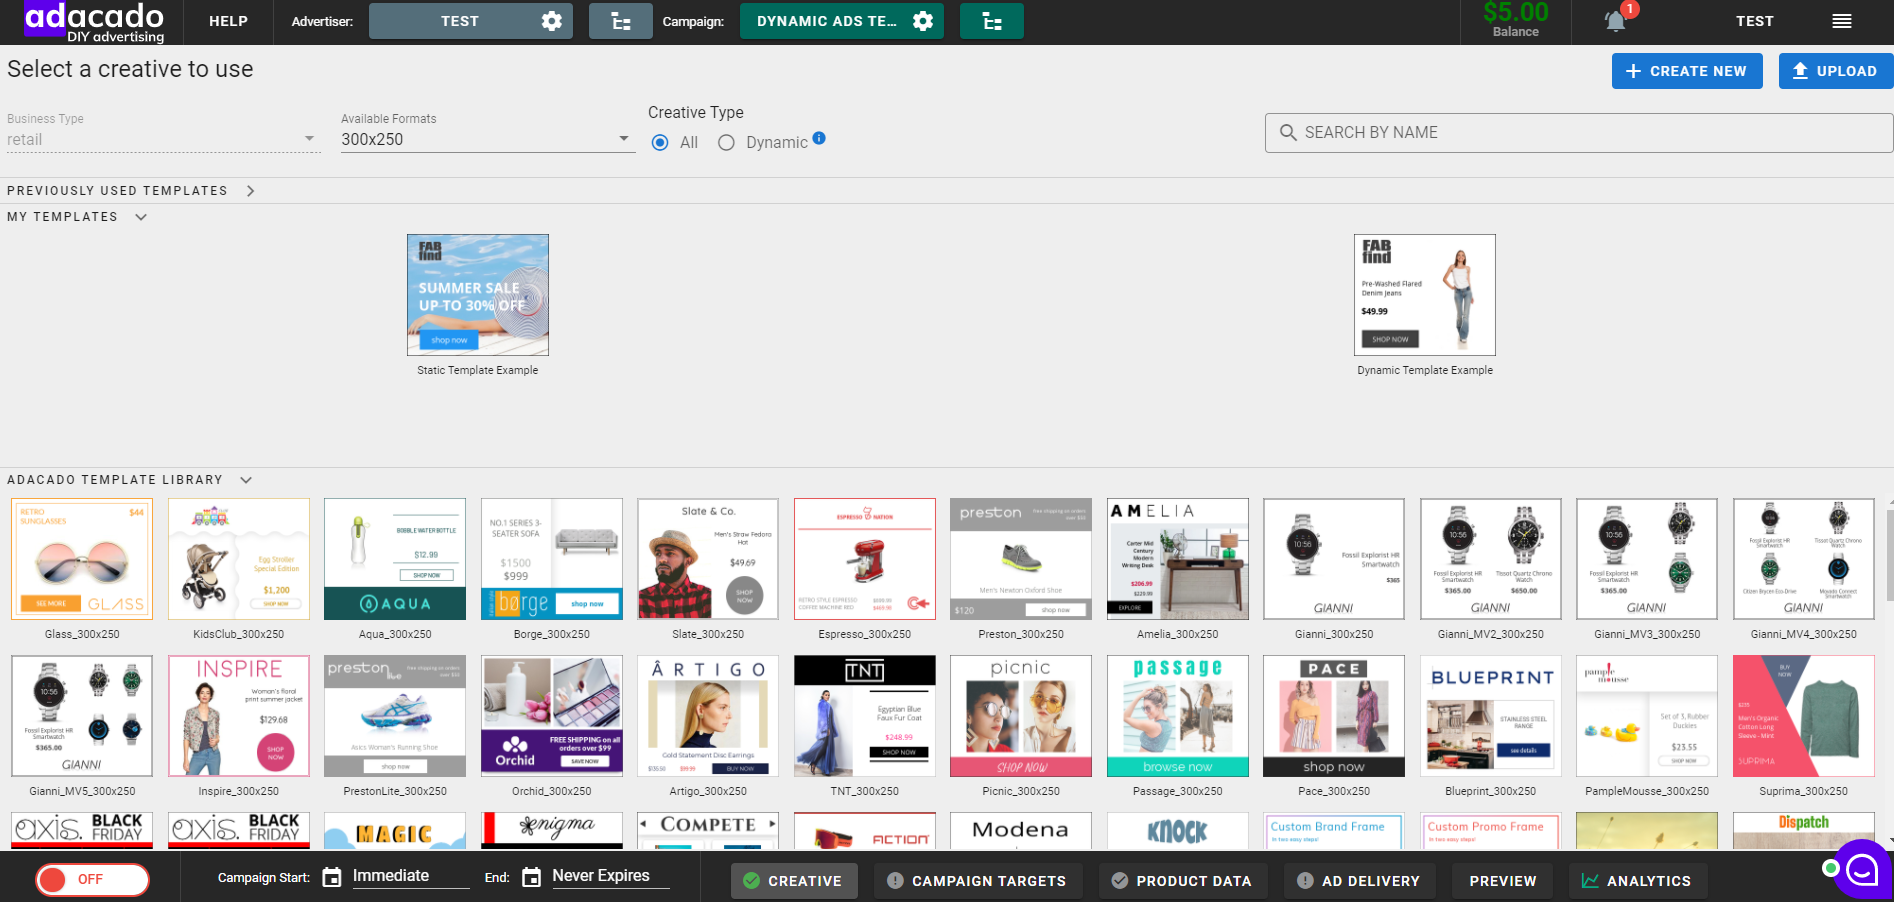
Task: Click Ad Delivery warning icon
Action: [1305, 881]
